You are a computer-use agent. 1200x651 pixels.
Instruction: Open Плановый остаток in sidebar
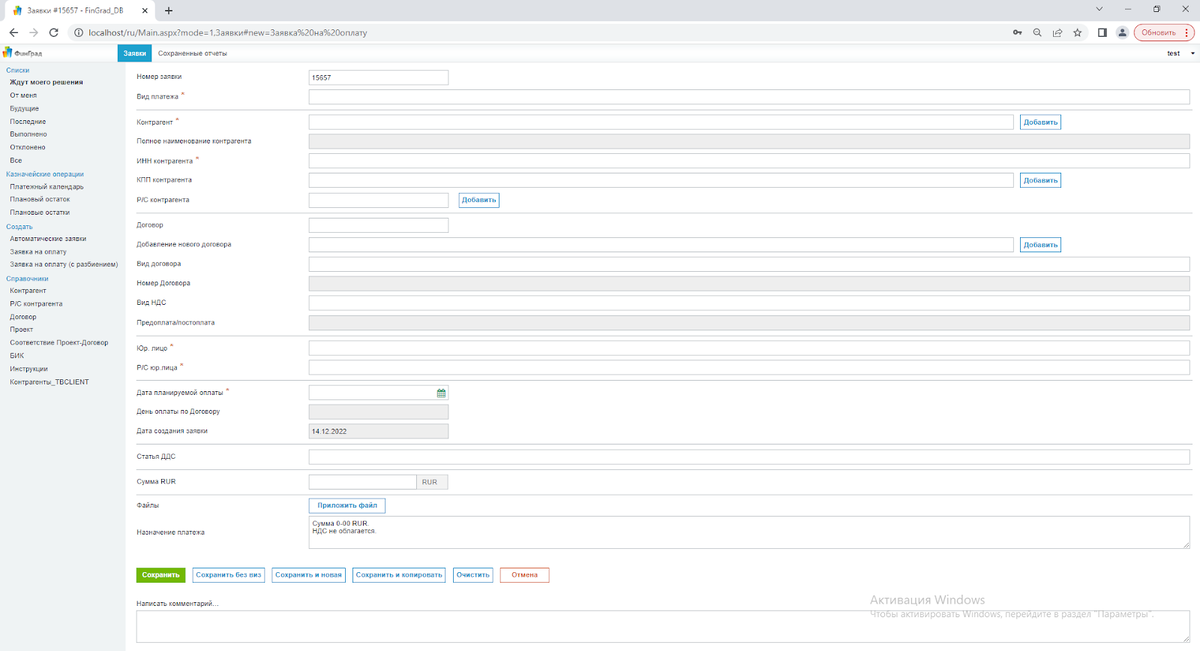click(40, 199)
